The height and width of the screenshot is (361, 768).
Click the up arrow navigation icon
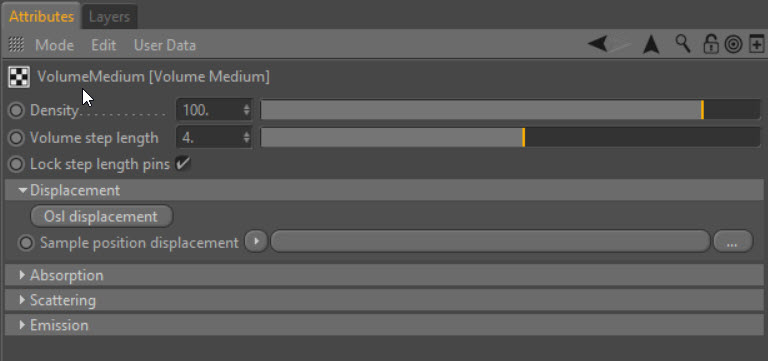tap(651, 45)
